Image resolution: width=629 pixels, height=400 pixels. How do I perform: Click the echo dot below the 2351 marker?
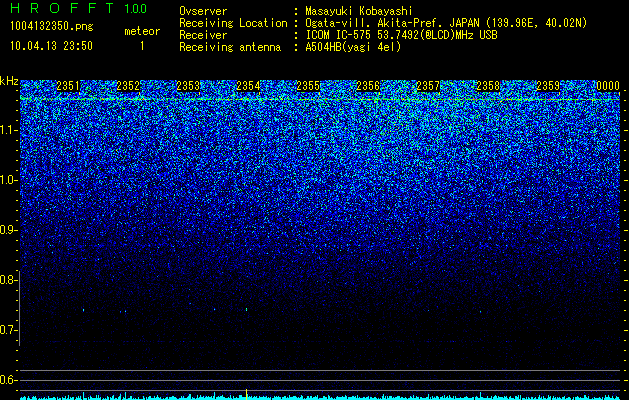click(83, 310)
